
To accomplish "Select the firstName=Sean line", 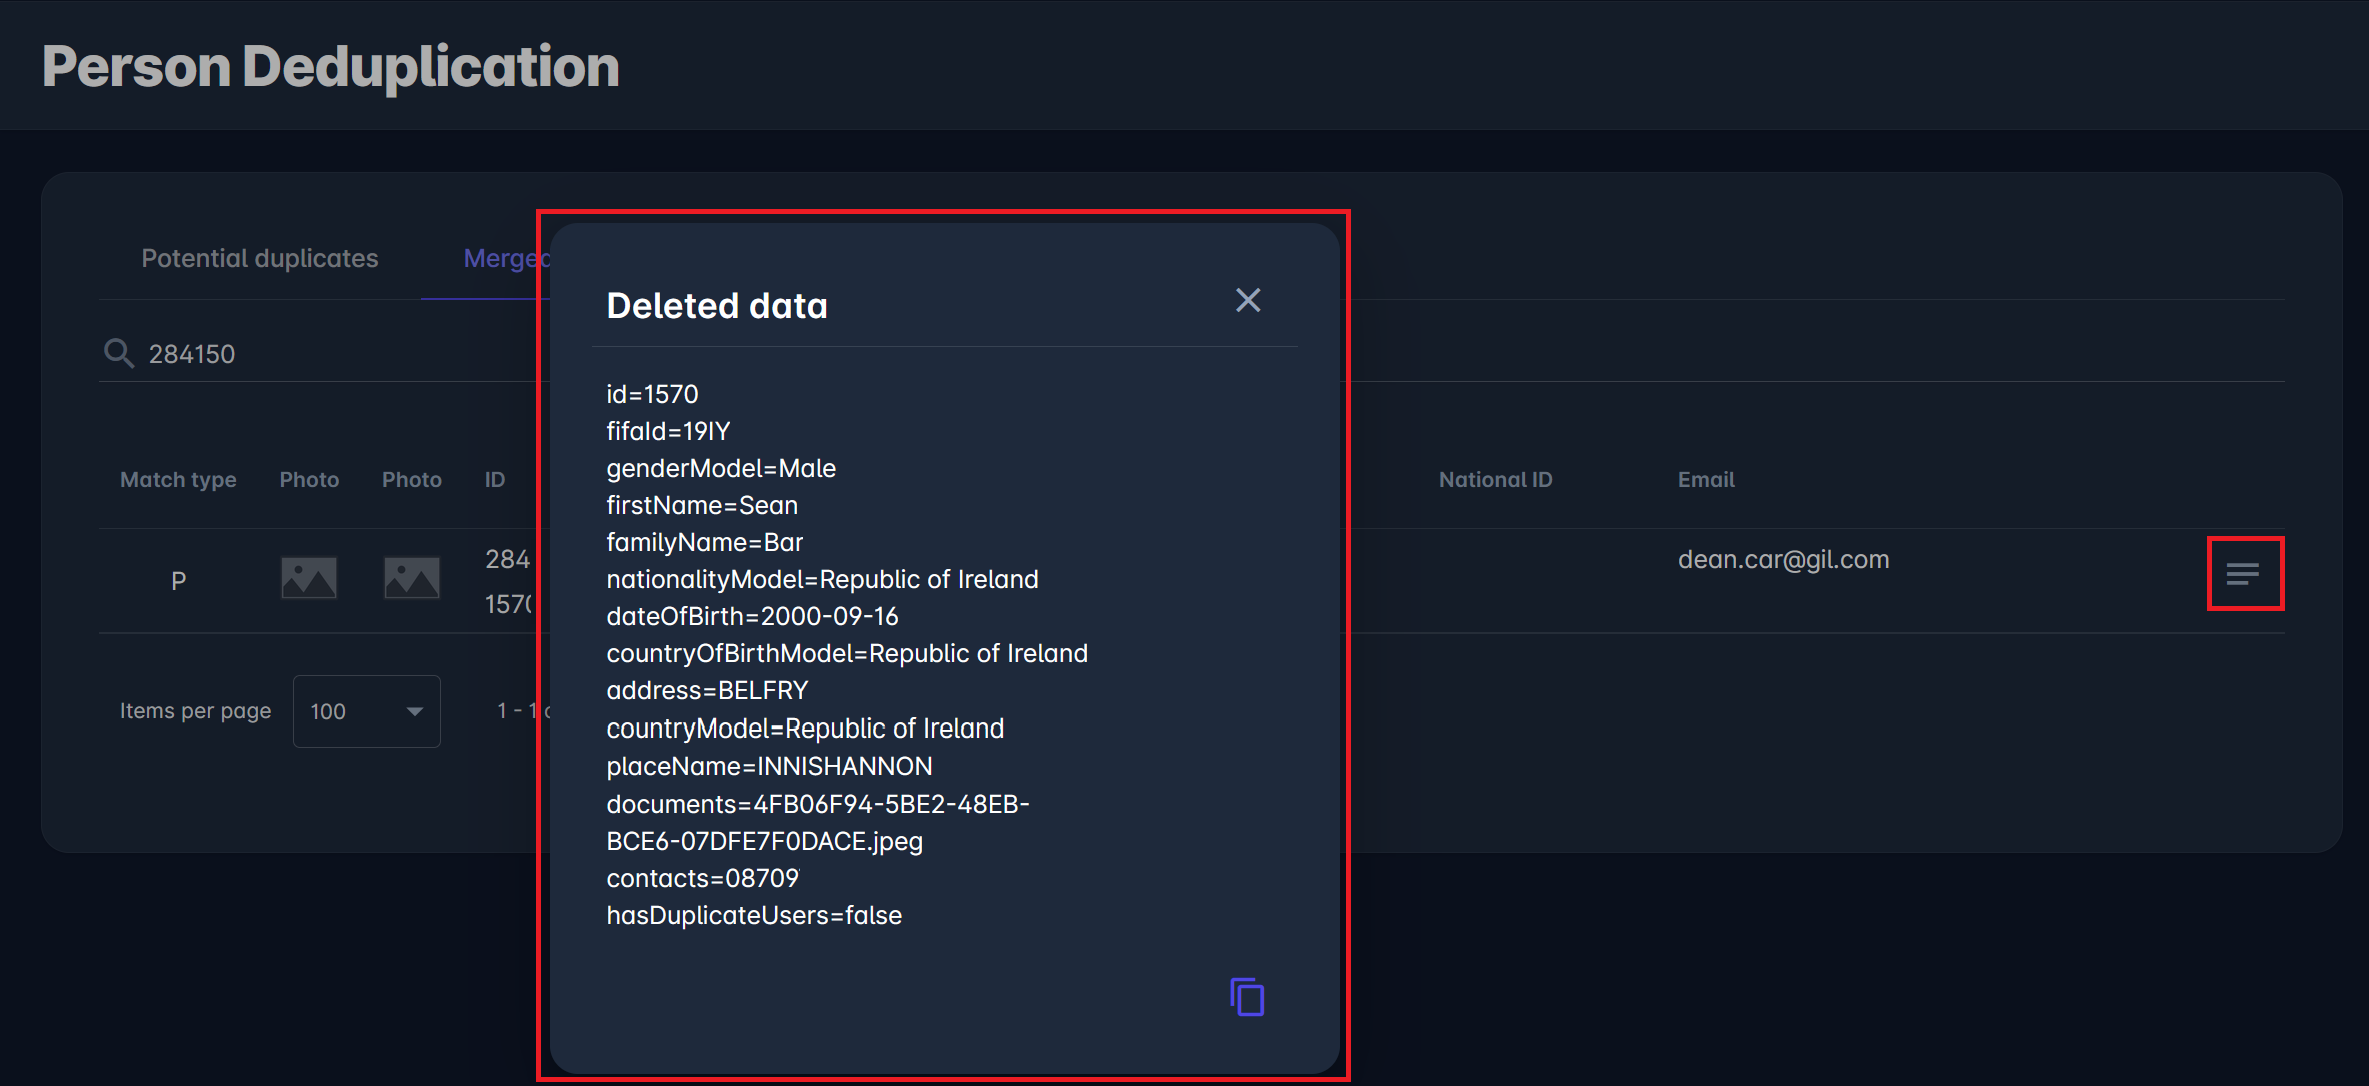I will (702, 505).
